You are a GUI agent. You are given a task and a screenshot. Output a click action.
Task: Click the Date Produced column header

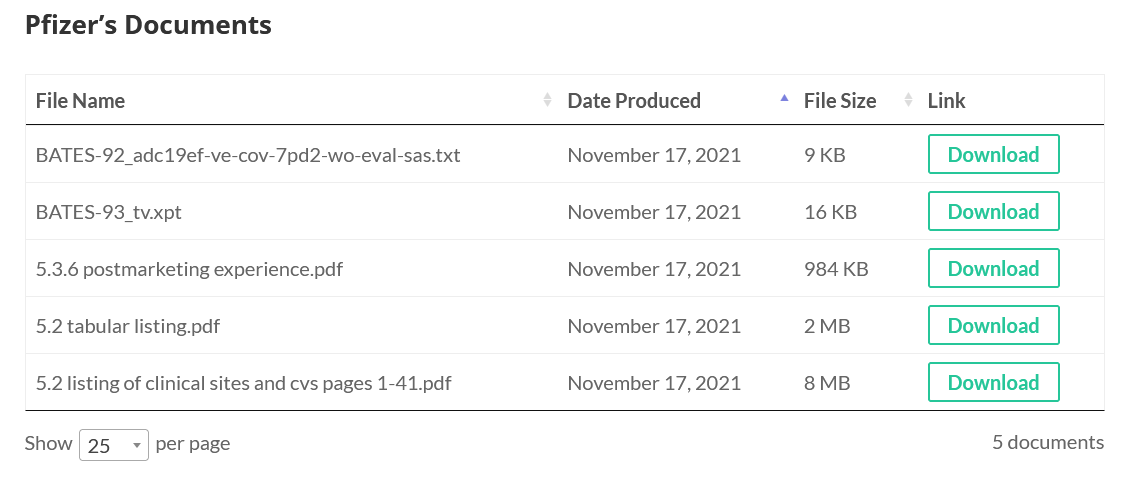tap(634, 100)
